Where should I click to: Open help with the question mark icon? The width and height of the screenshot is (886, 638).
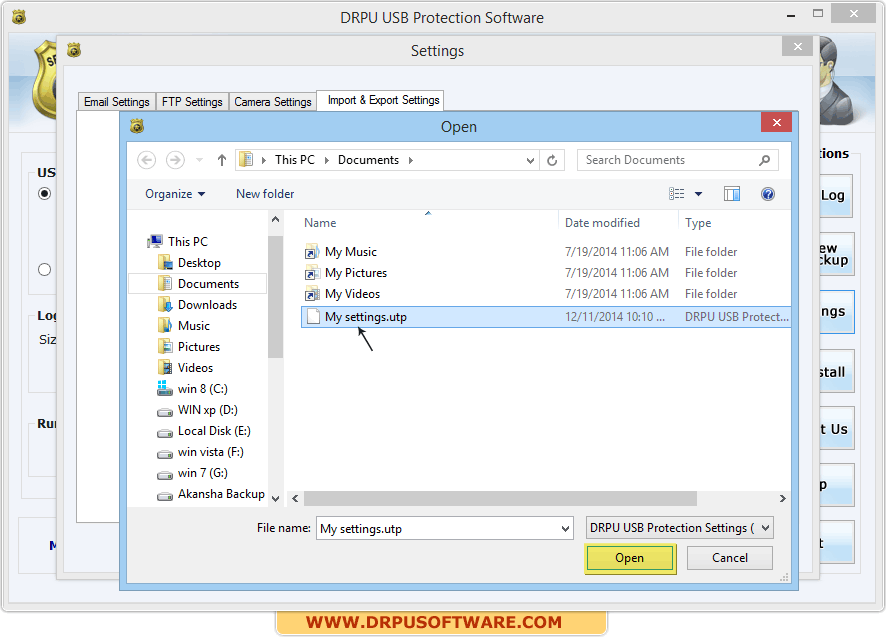coord(767,194)
